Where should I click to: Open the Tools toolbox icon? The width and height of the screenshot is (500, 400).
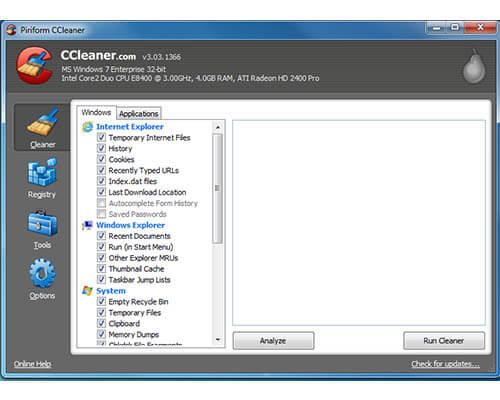click(42, 223)
